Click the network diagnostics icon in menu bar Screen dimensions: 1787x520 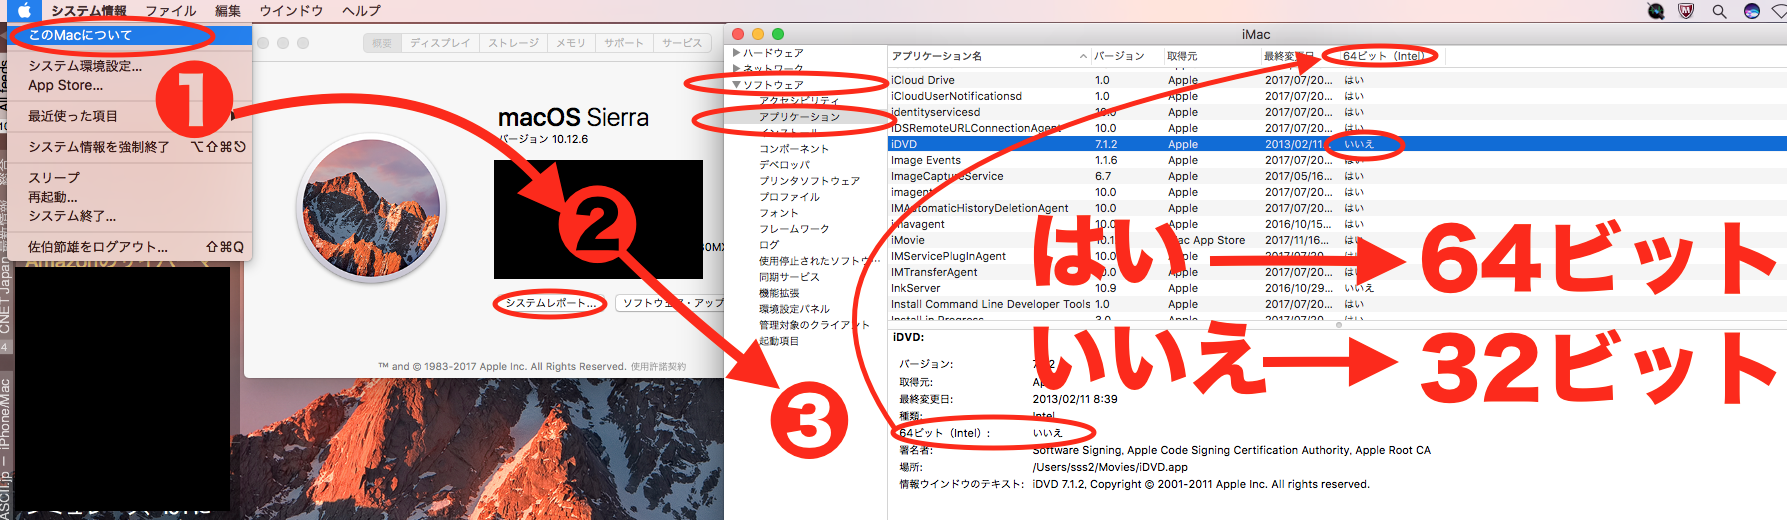[1656, 11]
